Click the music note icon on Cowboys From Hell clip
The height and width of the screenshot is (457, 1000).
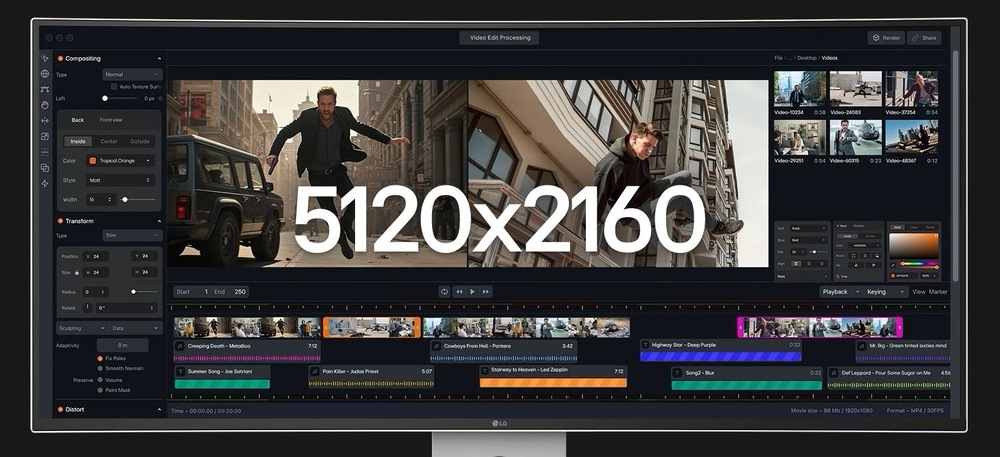click(437, 346)
